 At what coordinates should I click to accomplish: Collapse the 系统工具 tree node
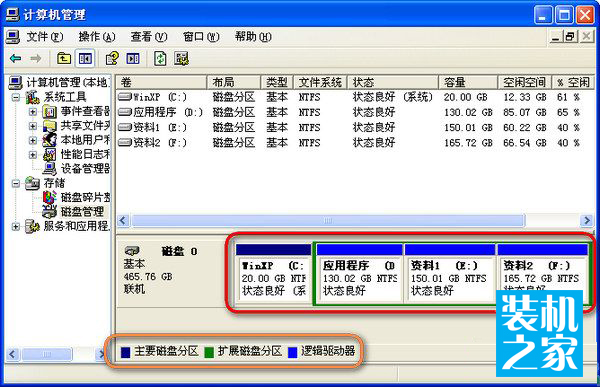point(16,97)
